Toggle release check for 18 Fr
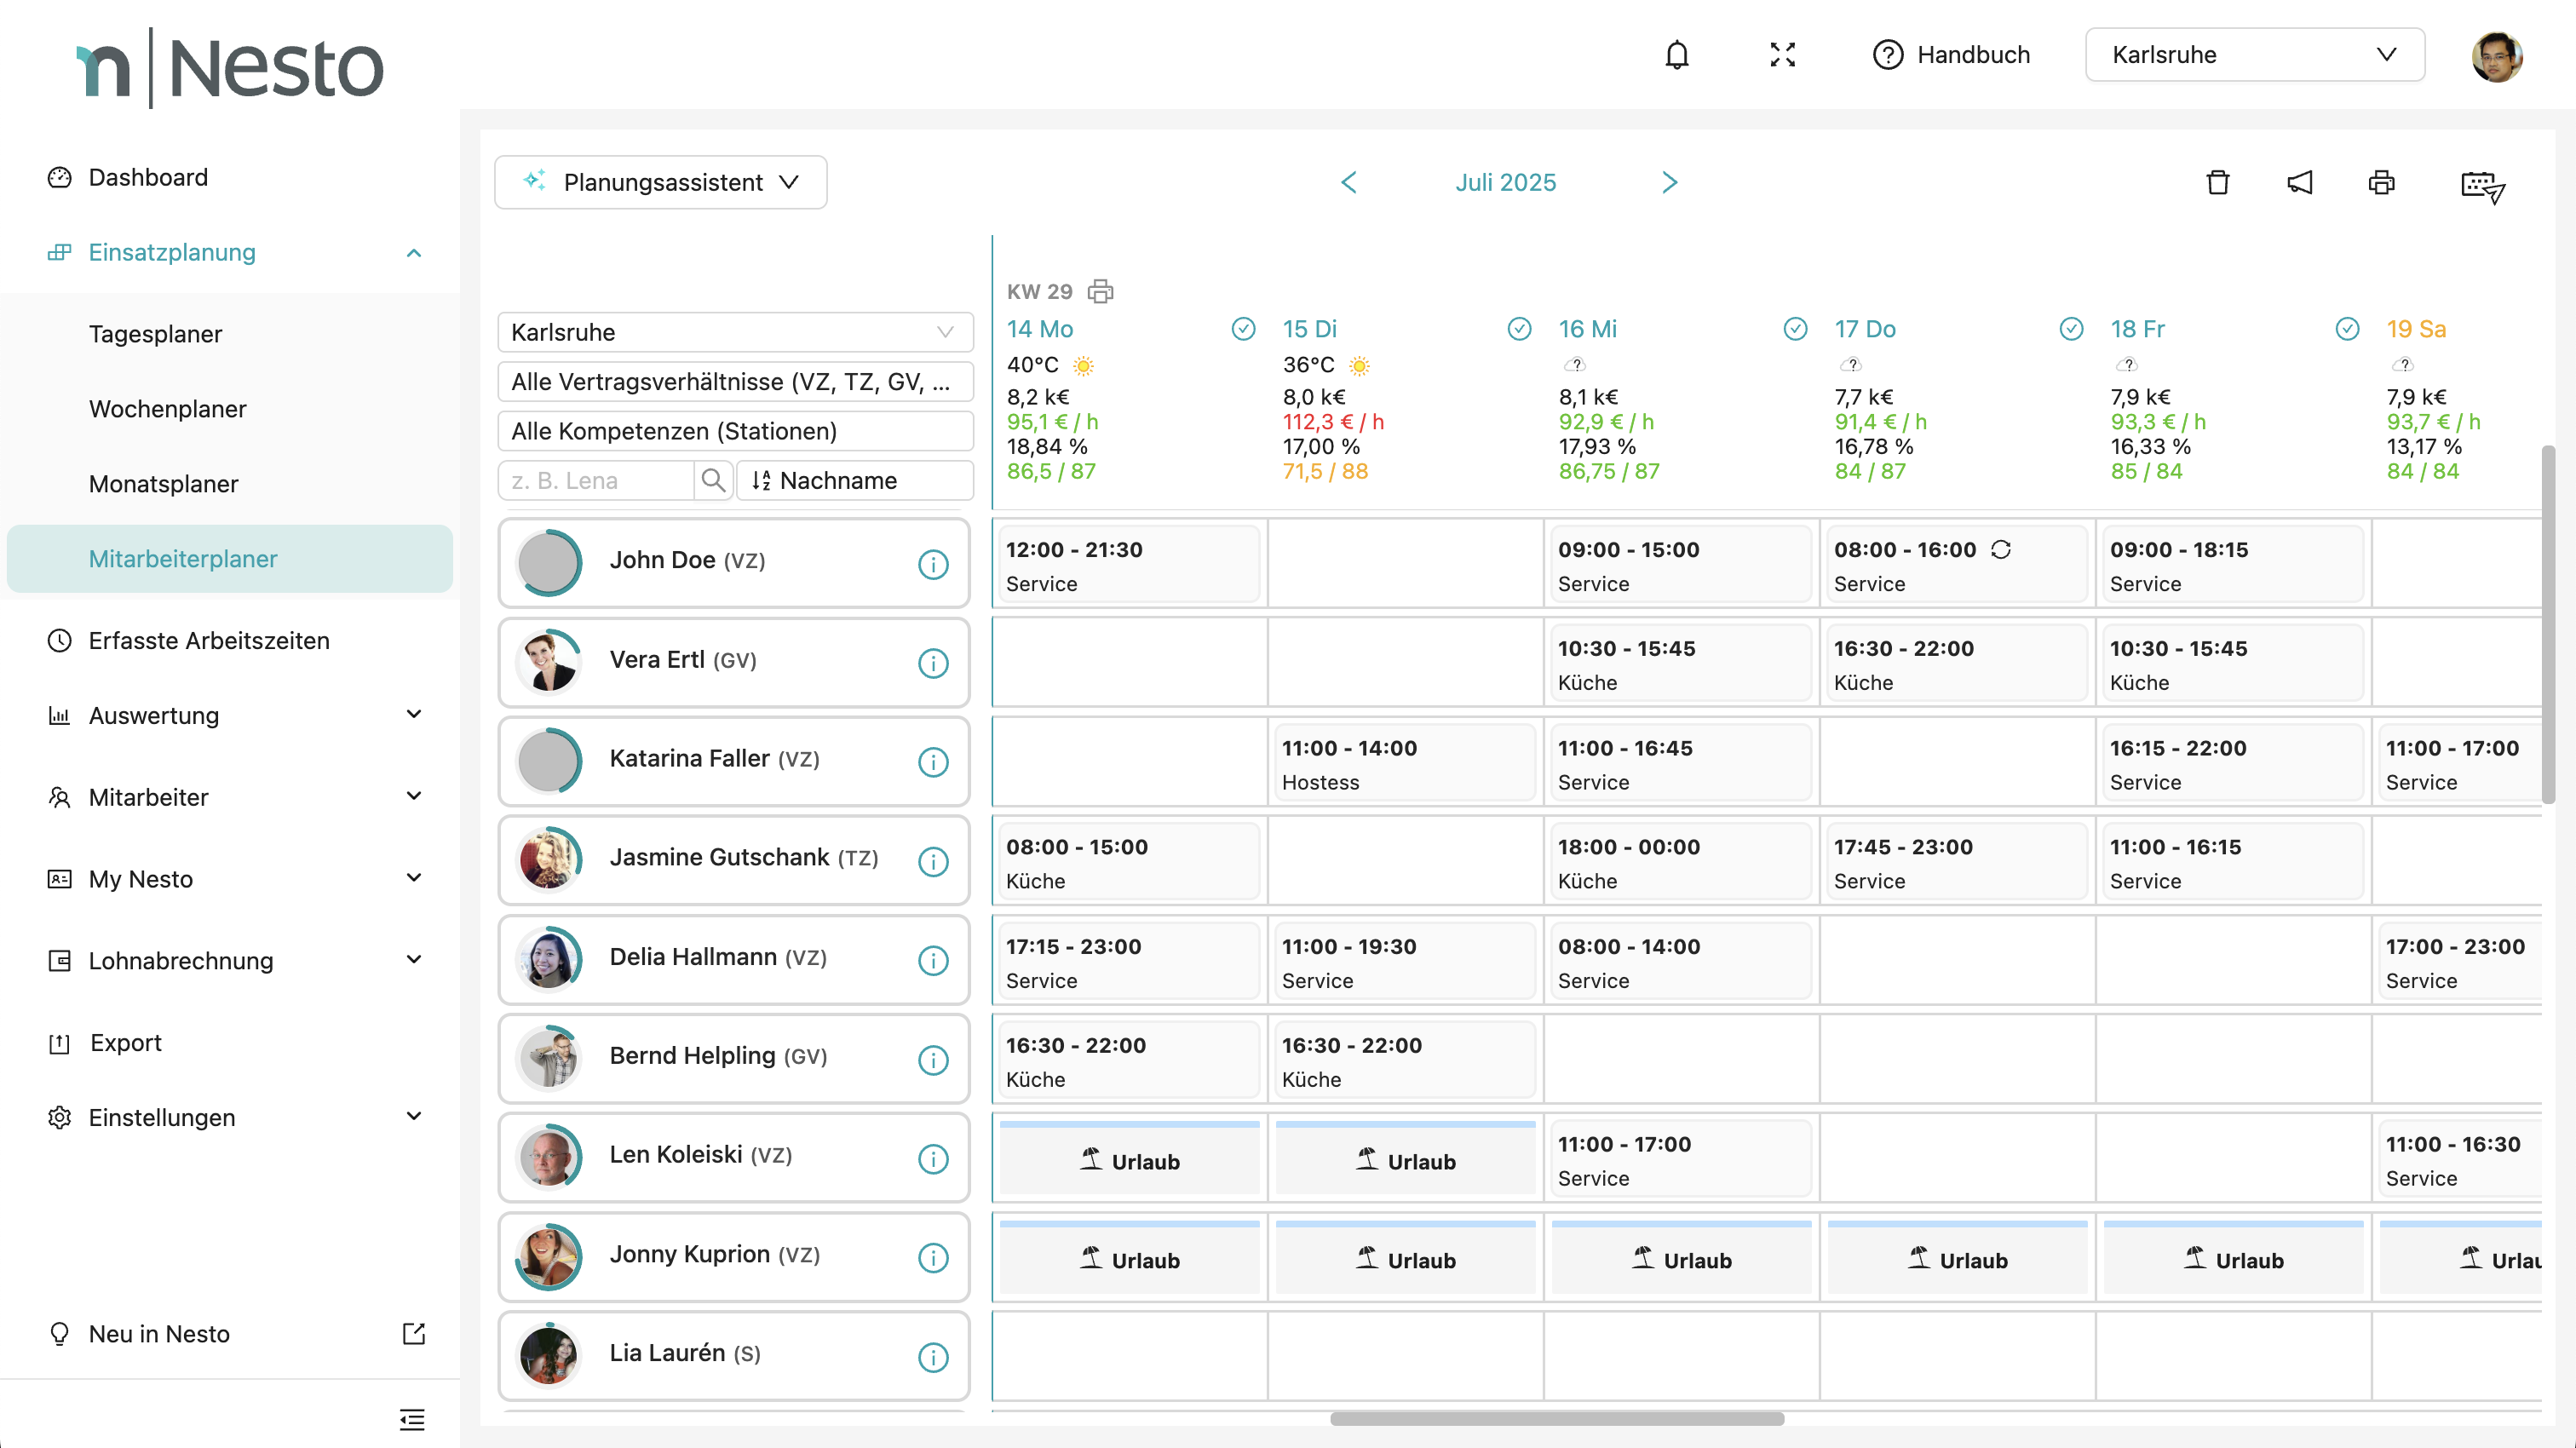 2347,329
